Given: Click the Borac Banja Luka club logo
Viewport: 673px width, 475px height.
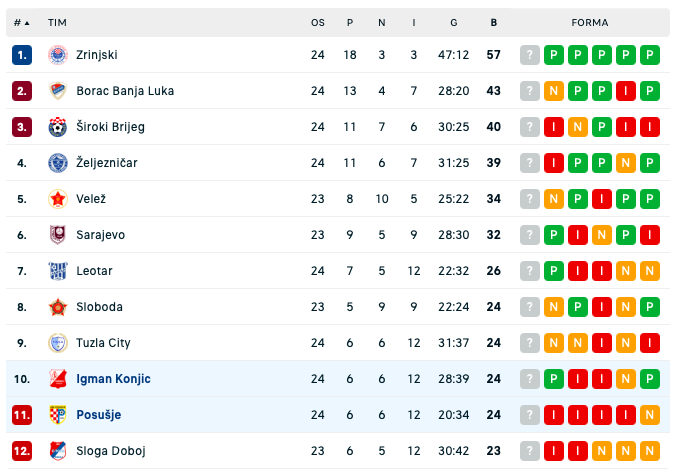Looking at the screenshot, I should point(58,91).
